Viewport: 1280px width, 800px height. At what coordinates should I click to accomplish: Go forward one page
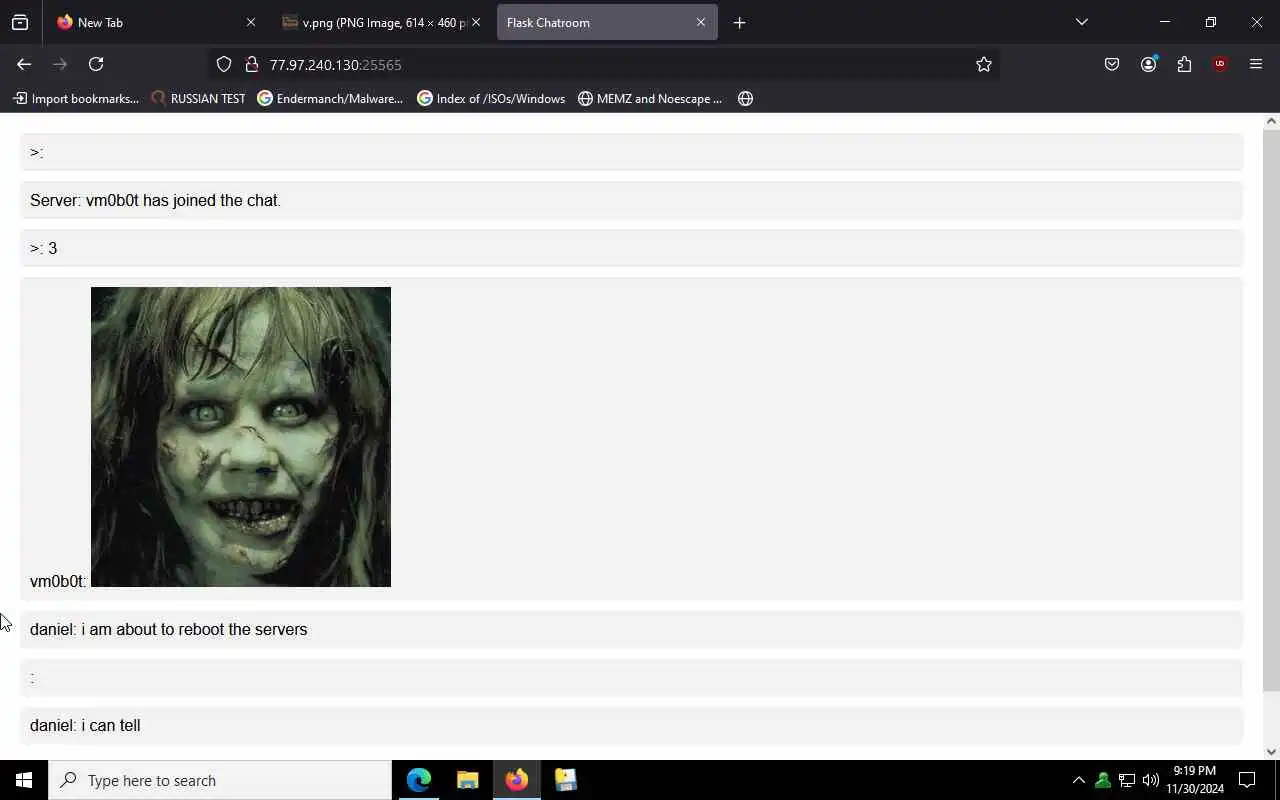(60, 64)
